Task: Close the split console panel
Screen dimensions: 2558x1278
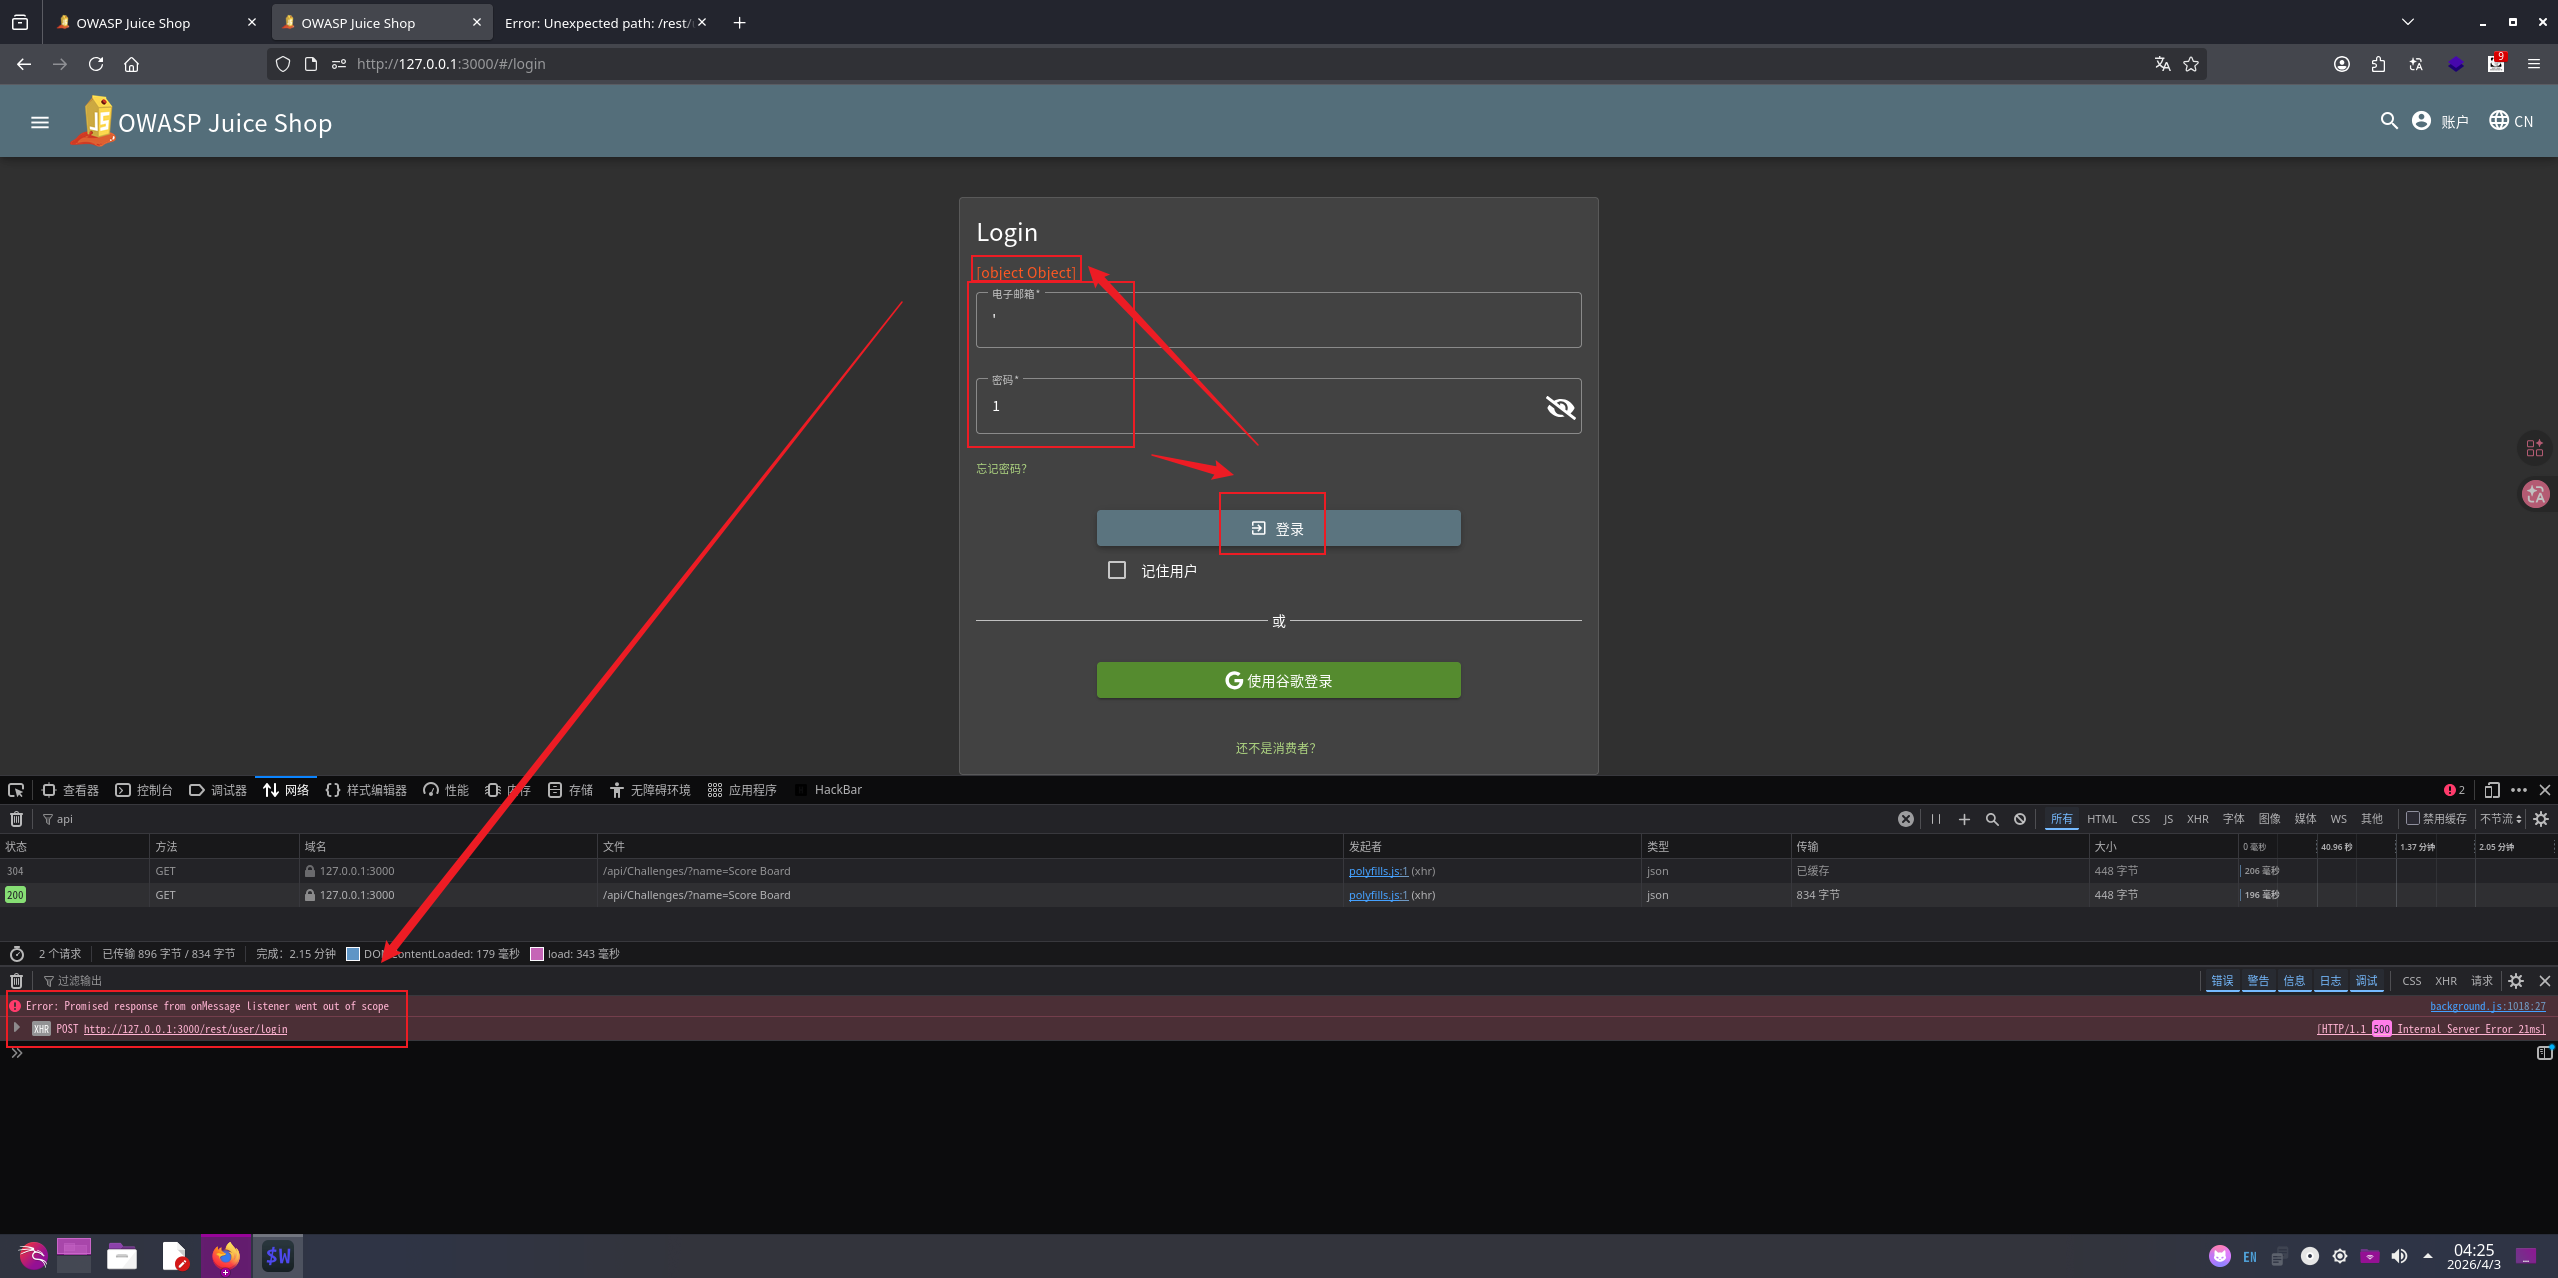Action: [x=2545, y=981]
